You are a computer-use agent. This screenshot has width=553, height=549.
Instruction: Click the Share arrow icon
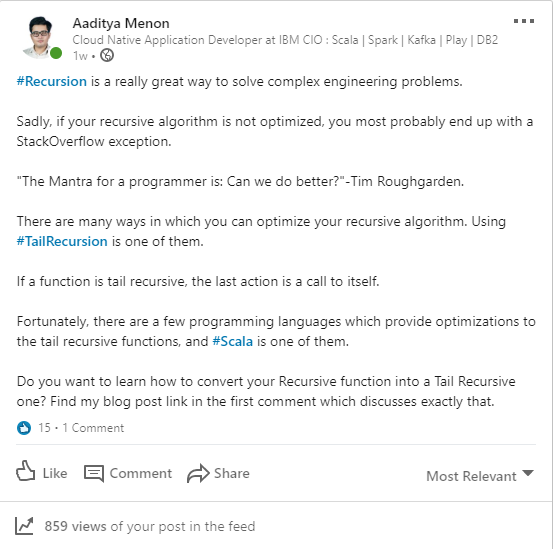click(x=198, y=473)
